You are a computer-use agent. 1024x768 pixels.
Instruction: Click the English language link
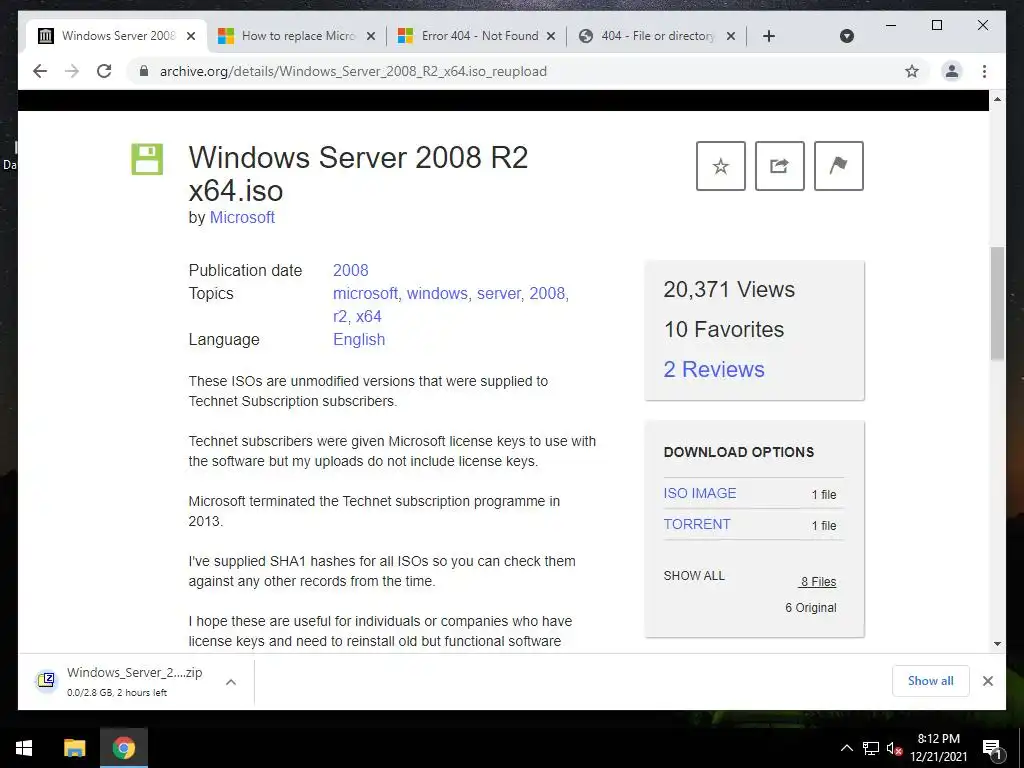click(359, 340)
